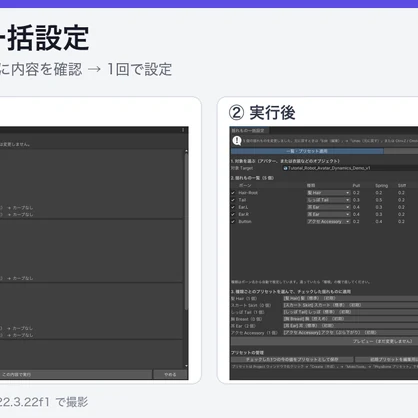Select the 揺れもの一括設定 window tab
This screenshot has height=418, width=418.
pos(249,130)
